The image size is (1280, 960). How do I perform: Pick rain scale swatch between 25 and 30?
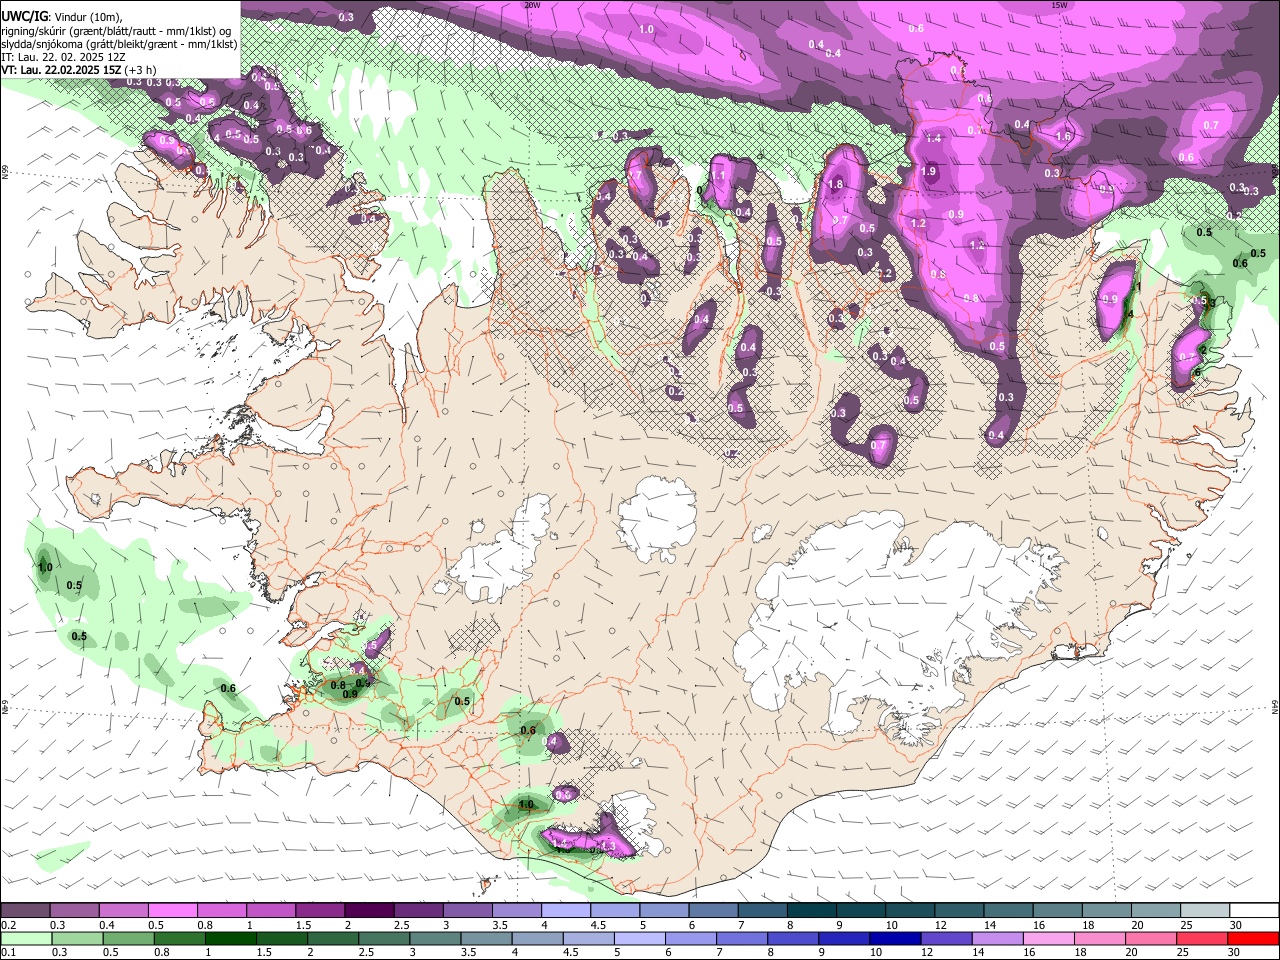point(1203,938)
